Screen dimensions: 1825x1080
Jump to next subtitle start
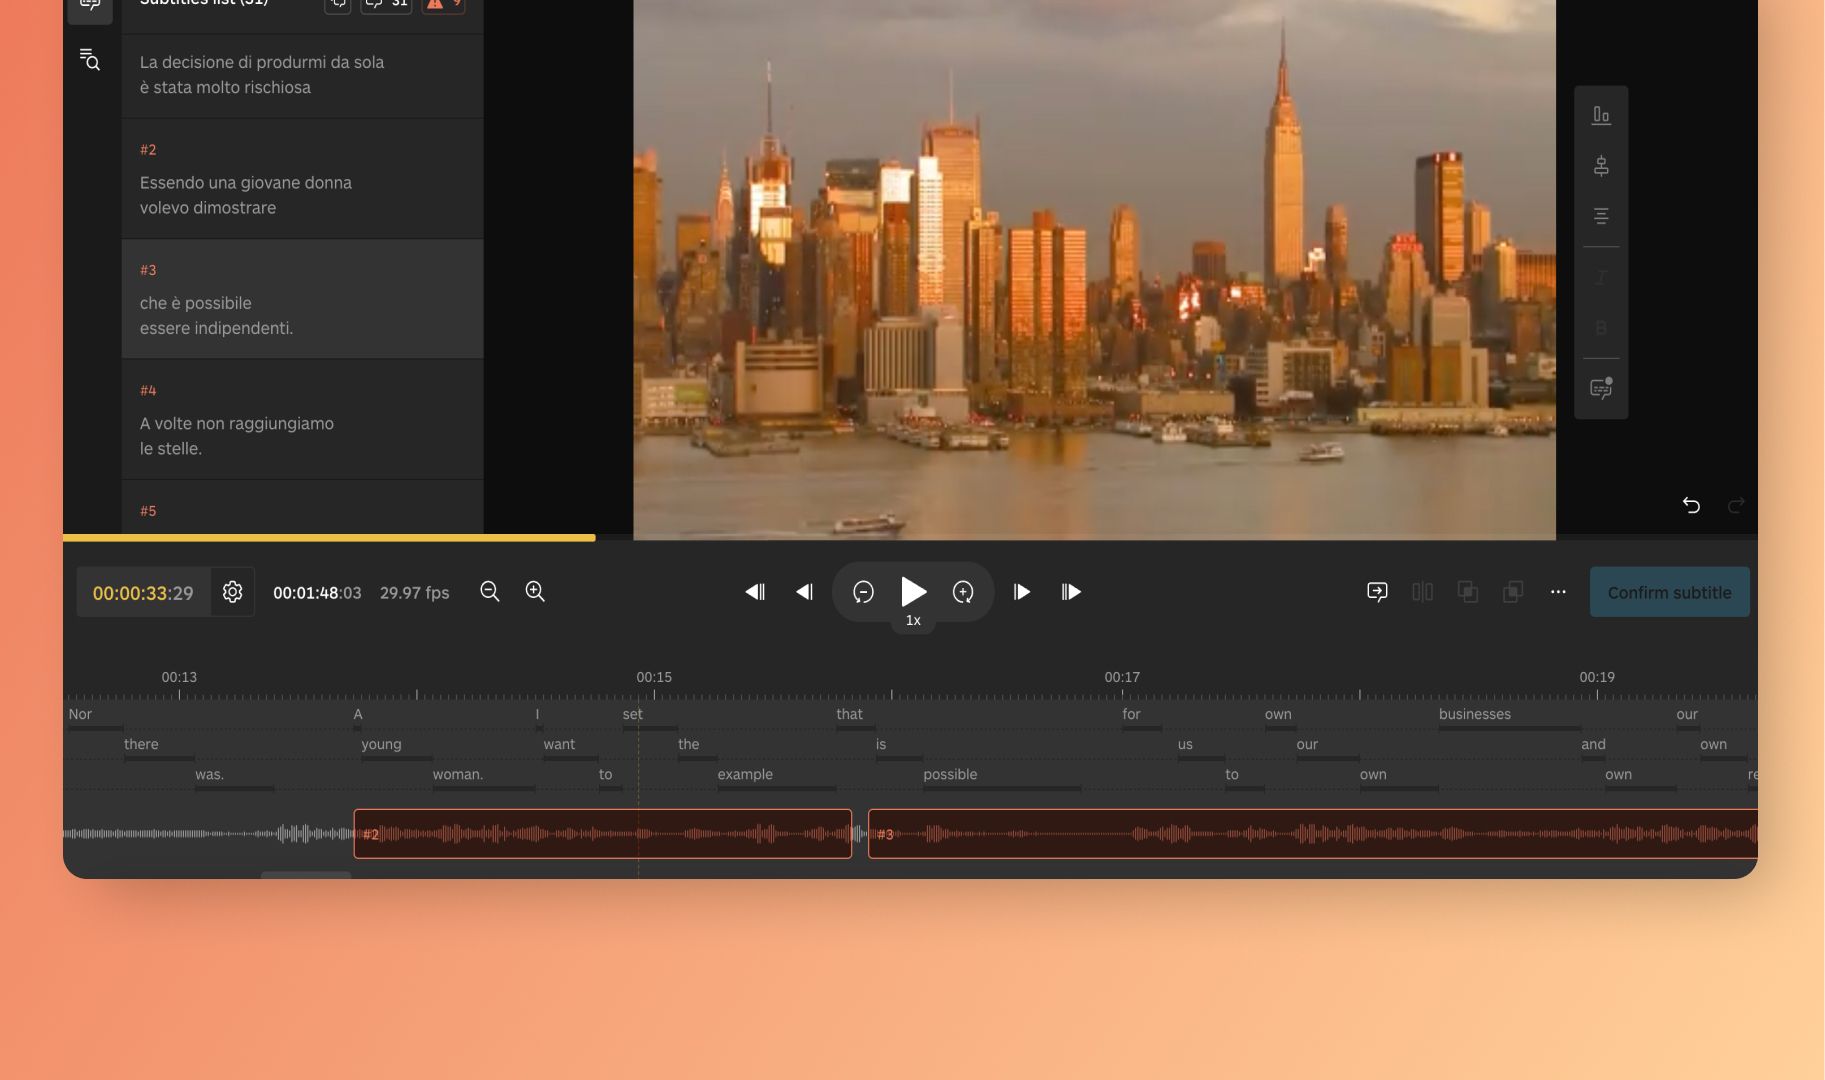point(1071,592)
